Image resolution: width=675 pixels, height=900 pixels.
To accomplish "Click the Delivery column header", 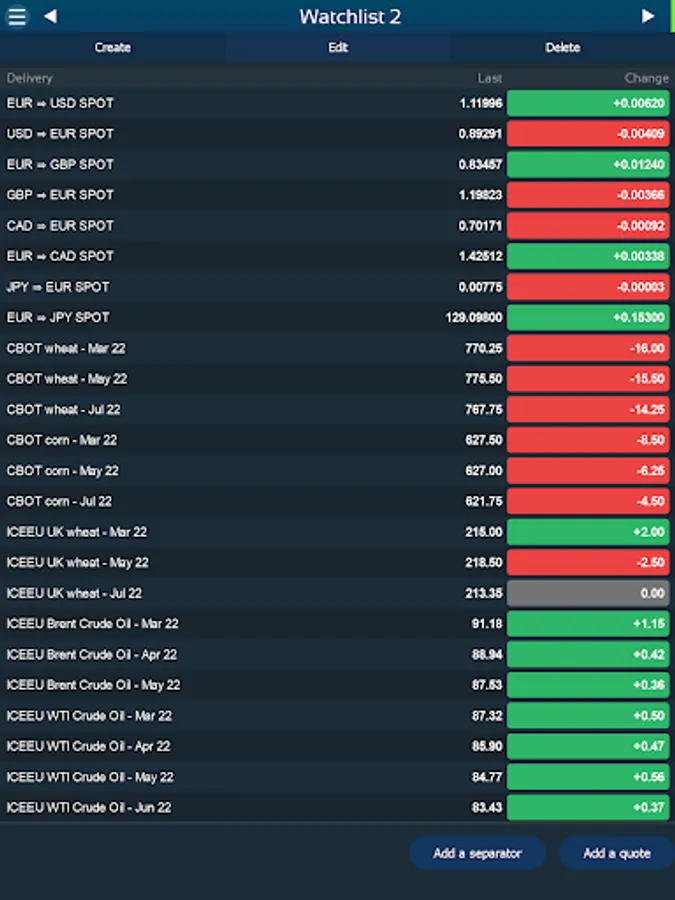I will 30,78.
